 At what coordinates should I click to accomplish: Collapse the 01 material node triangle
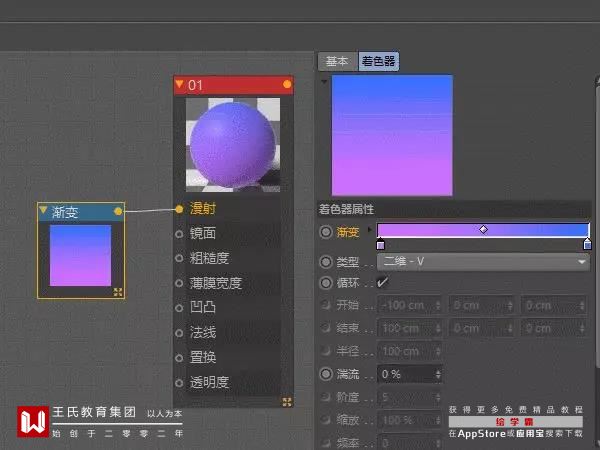179,83
